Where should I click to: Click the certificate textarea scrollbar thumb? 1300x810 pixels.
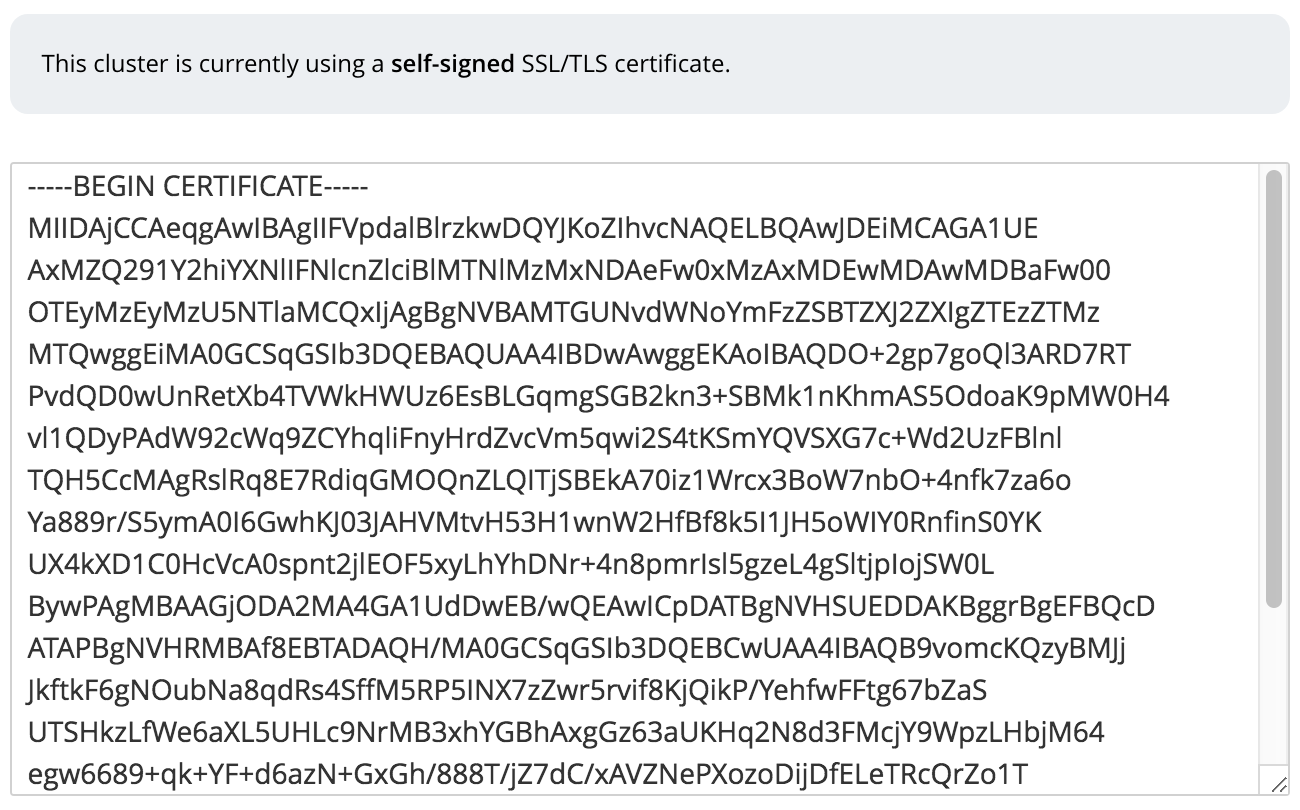1273,388
